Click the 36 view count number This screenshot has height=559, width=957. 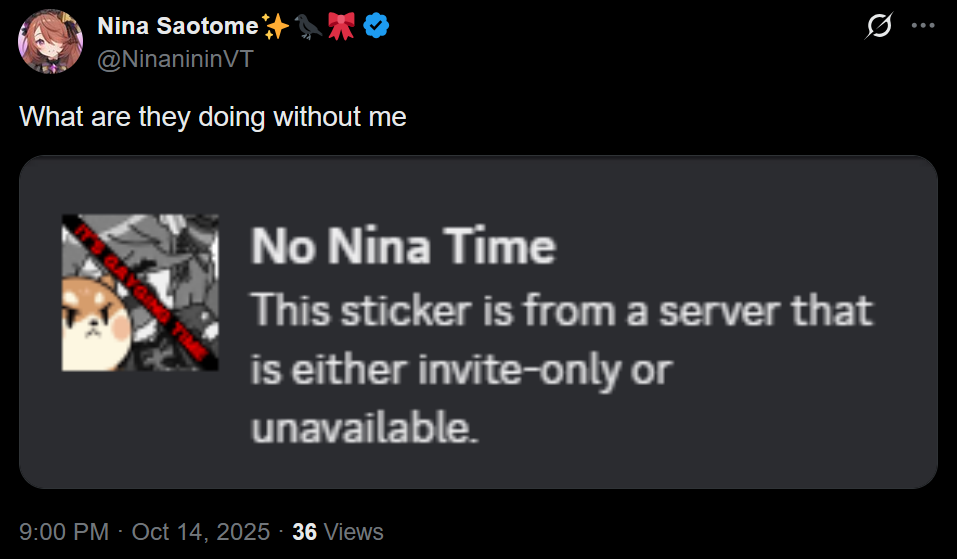click(304, 532)
